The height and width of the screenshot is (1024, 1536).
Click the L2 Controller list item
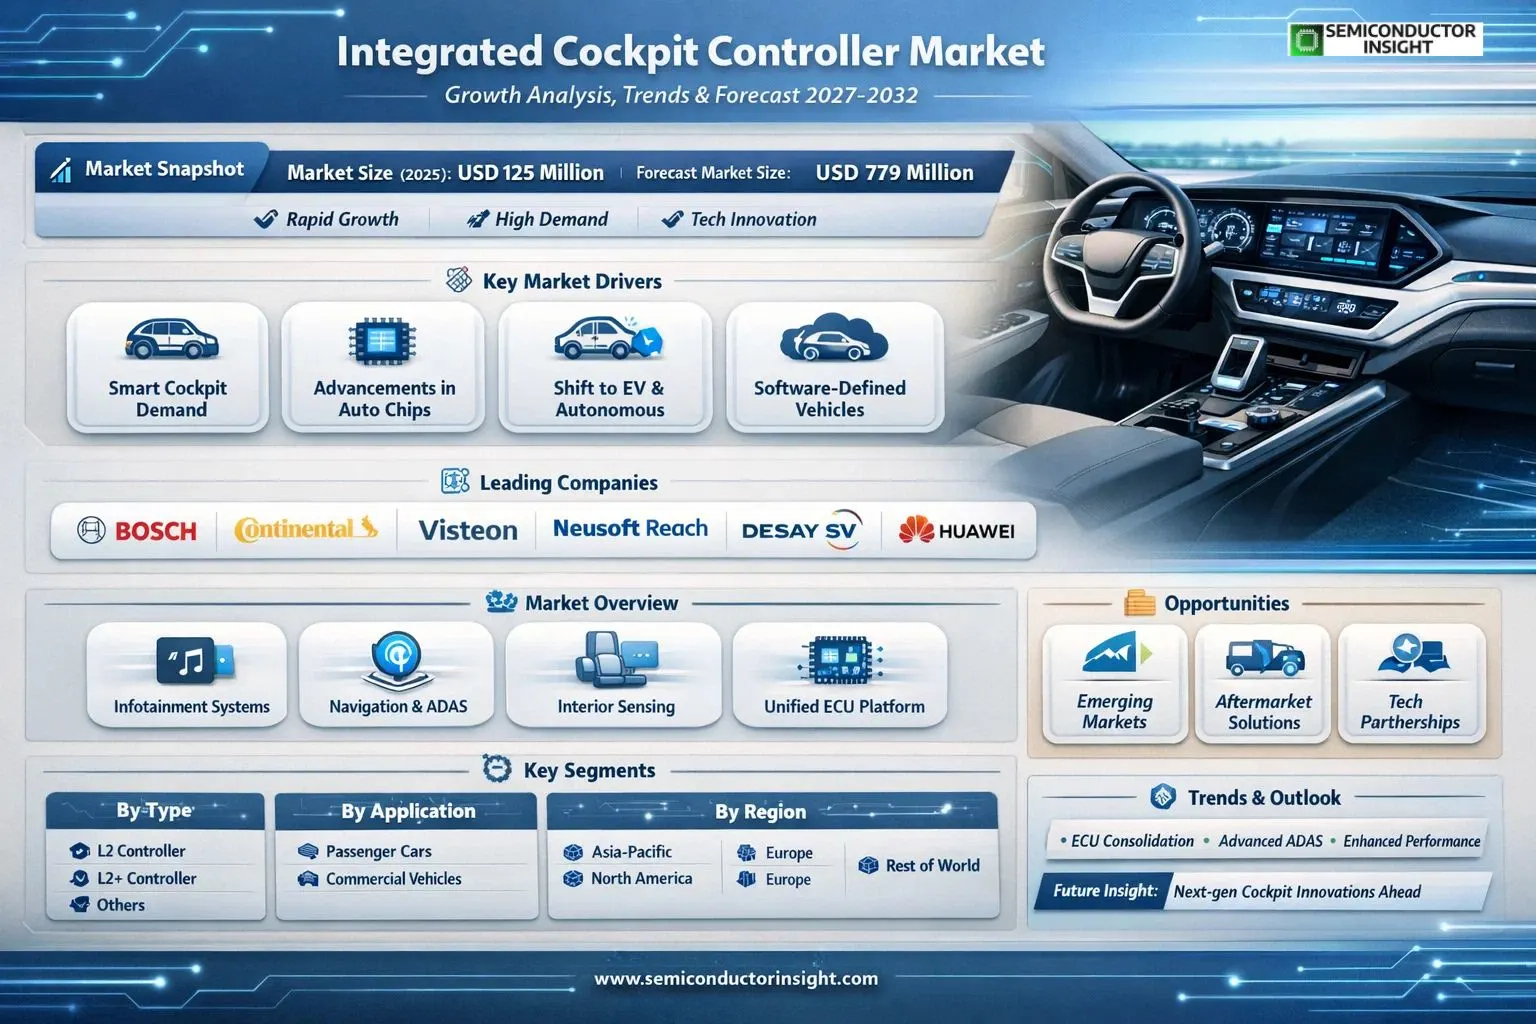[x=128, y=851]
